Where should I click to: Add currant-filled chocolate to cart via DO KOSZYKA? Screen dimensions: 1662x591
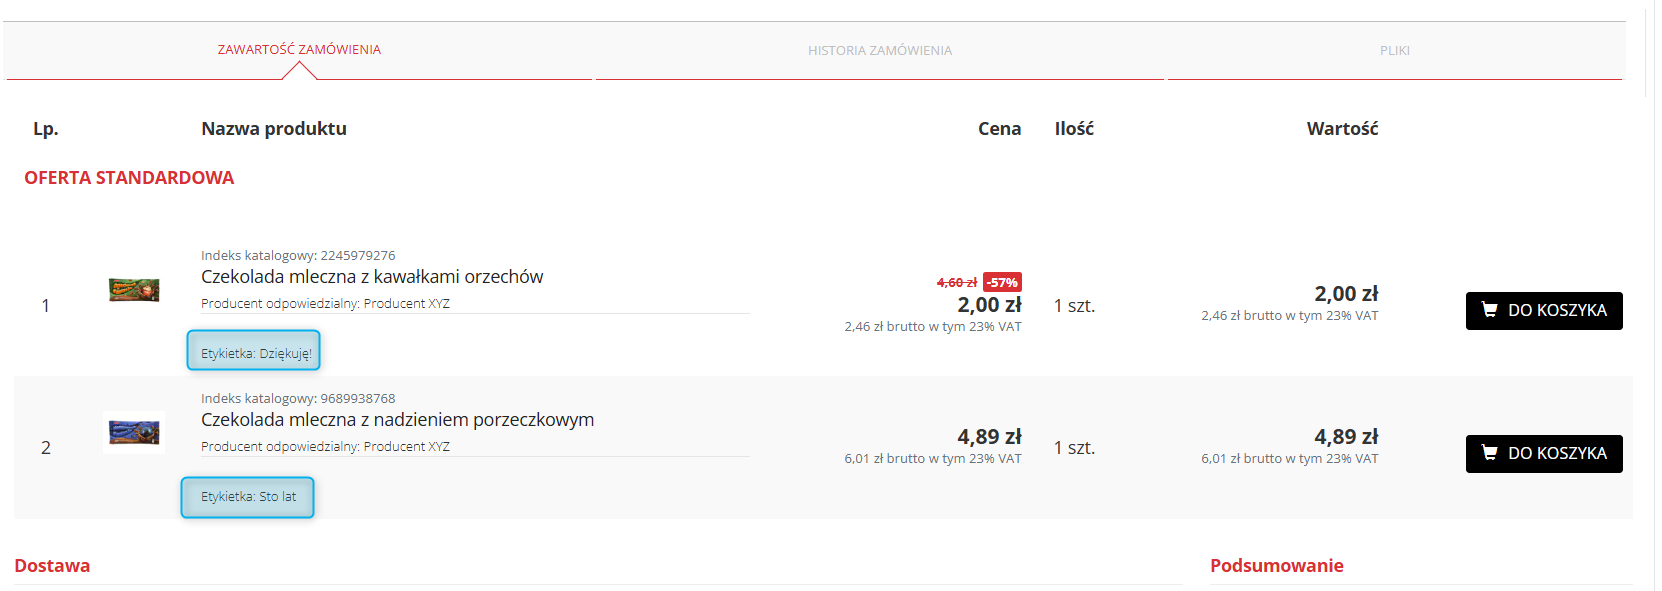pyautogui.click(x=1544, y=454)
